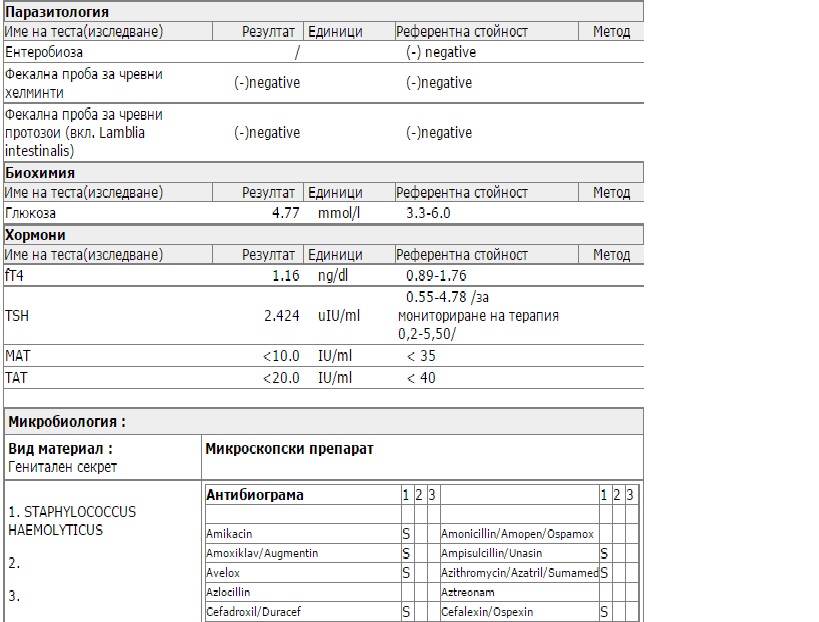This screenshot has width=819, height=622.
Task: Click the Cefalexin/Ospexin antibiotic name
Action: click(487, 612)
